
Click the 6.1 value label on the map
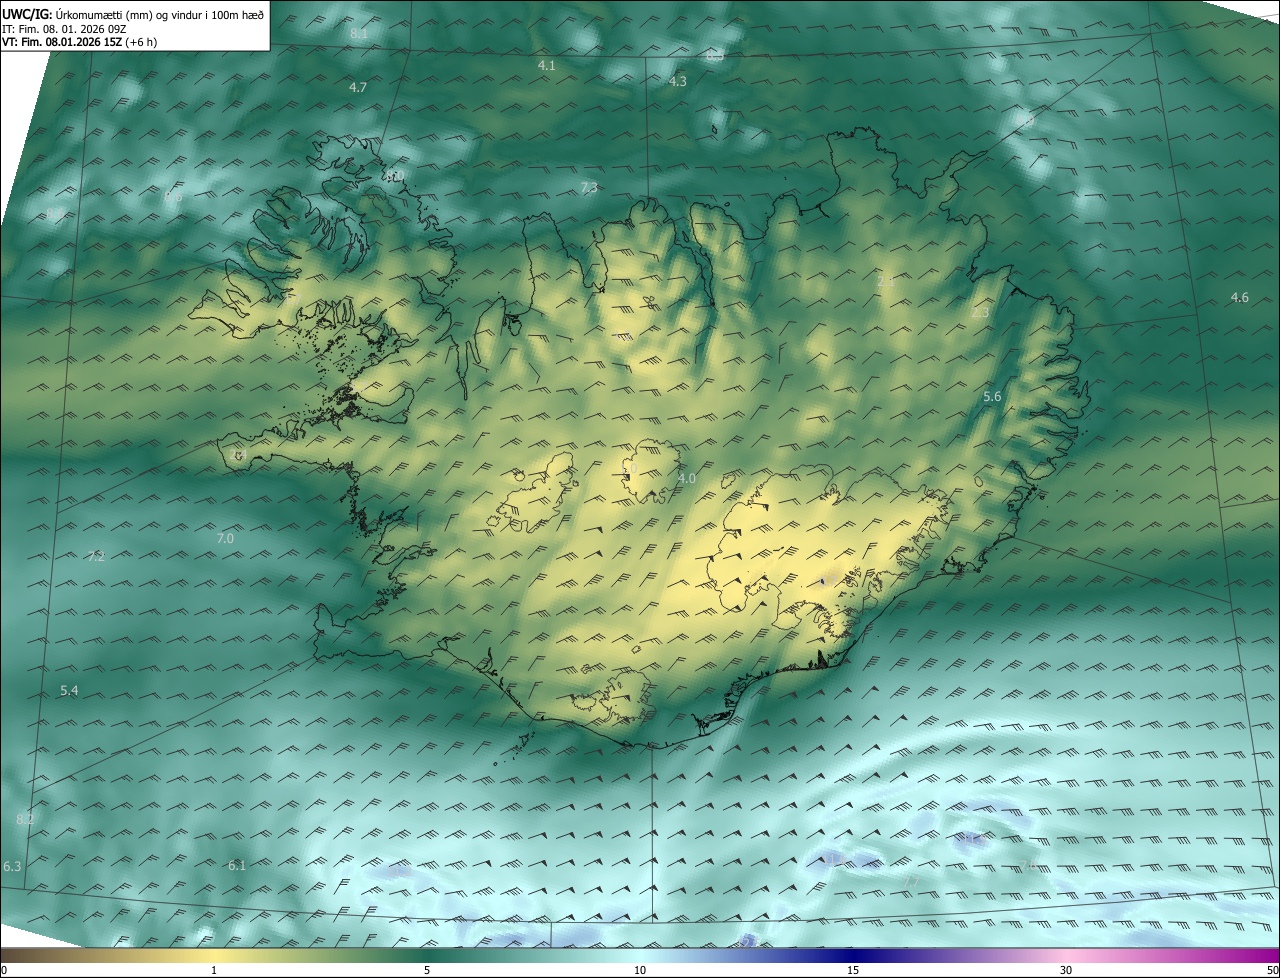tap(237, 865)
